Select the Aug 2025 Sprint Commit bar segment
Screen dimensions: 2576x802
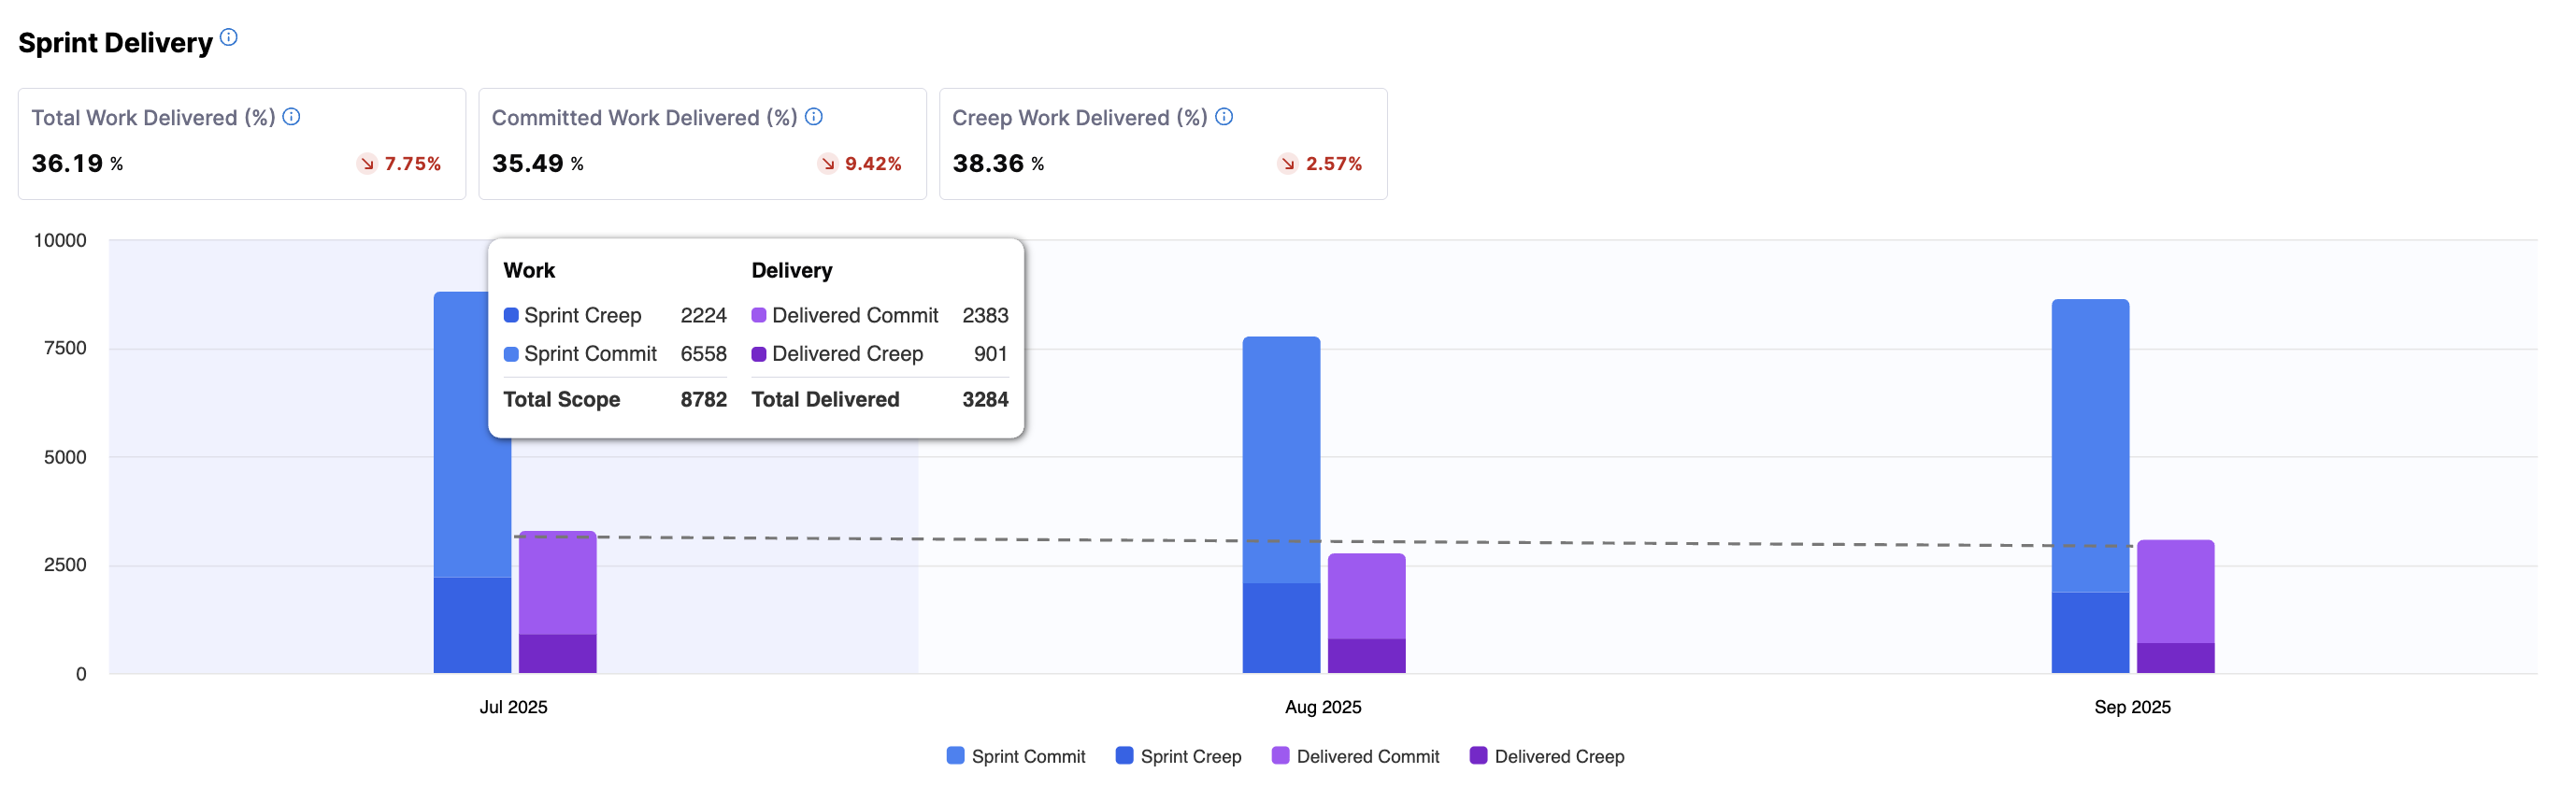point(1281,460)
